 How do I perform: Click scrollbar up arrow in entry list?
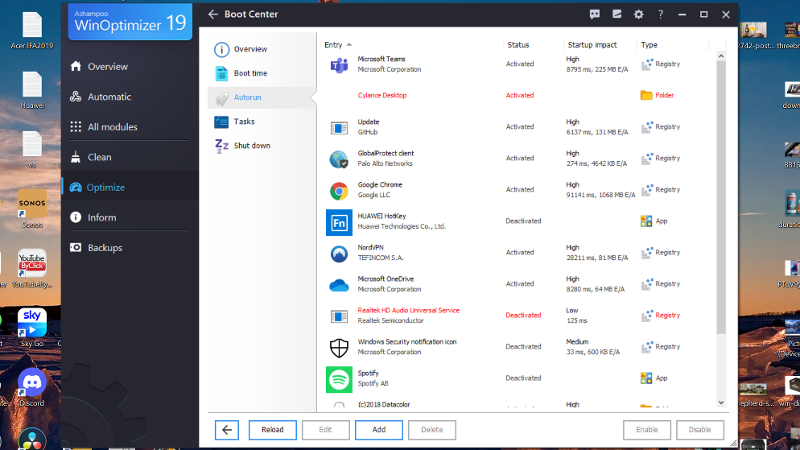click(x=721, y=56)
